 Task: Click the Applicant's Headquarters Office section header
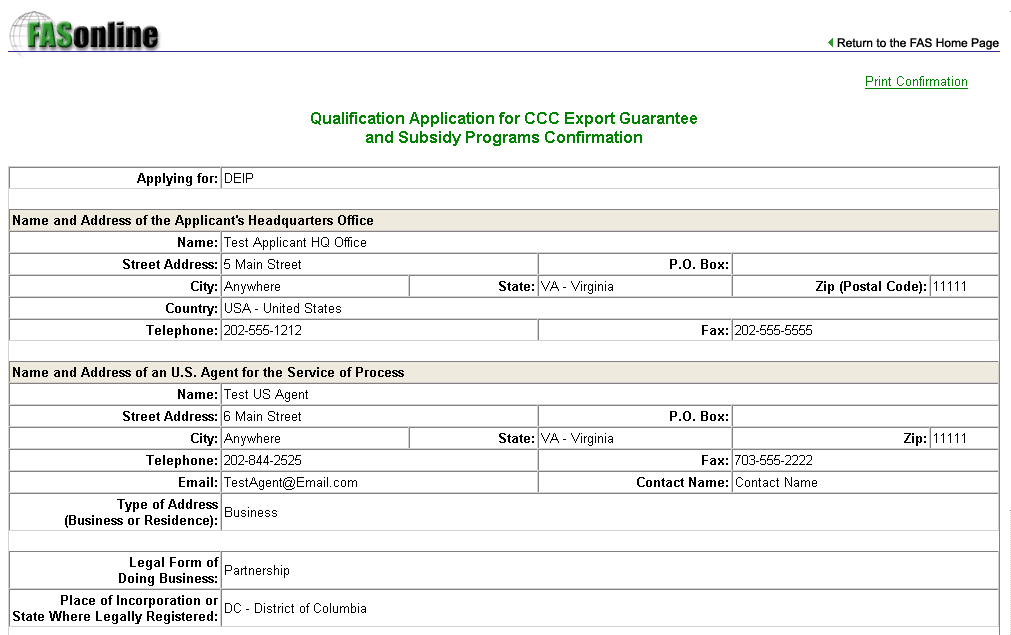pos(193,220)
